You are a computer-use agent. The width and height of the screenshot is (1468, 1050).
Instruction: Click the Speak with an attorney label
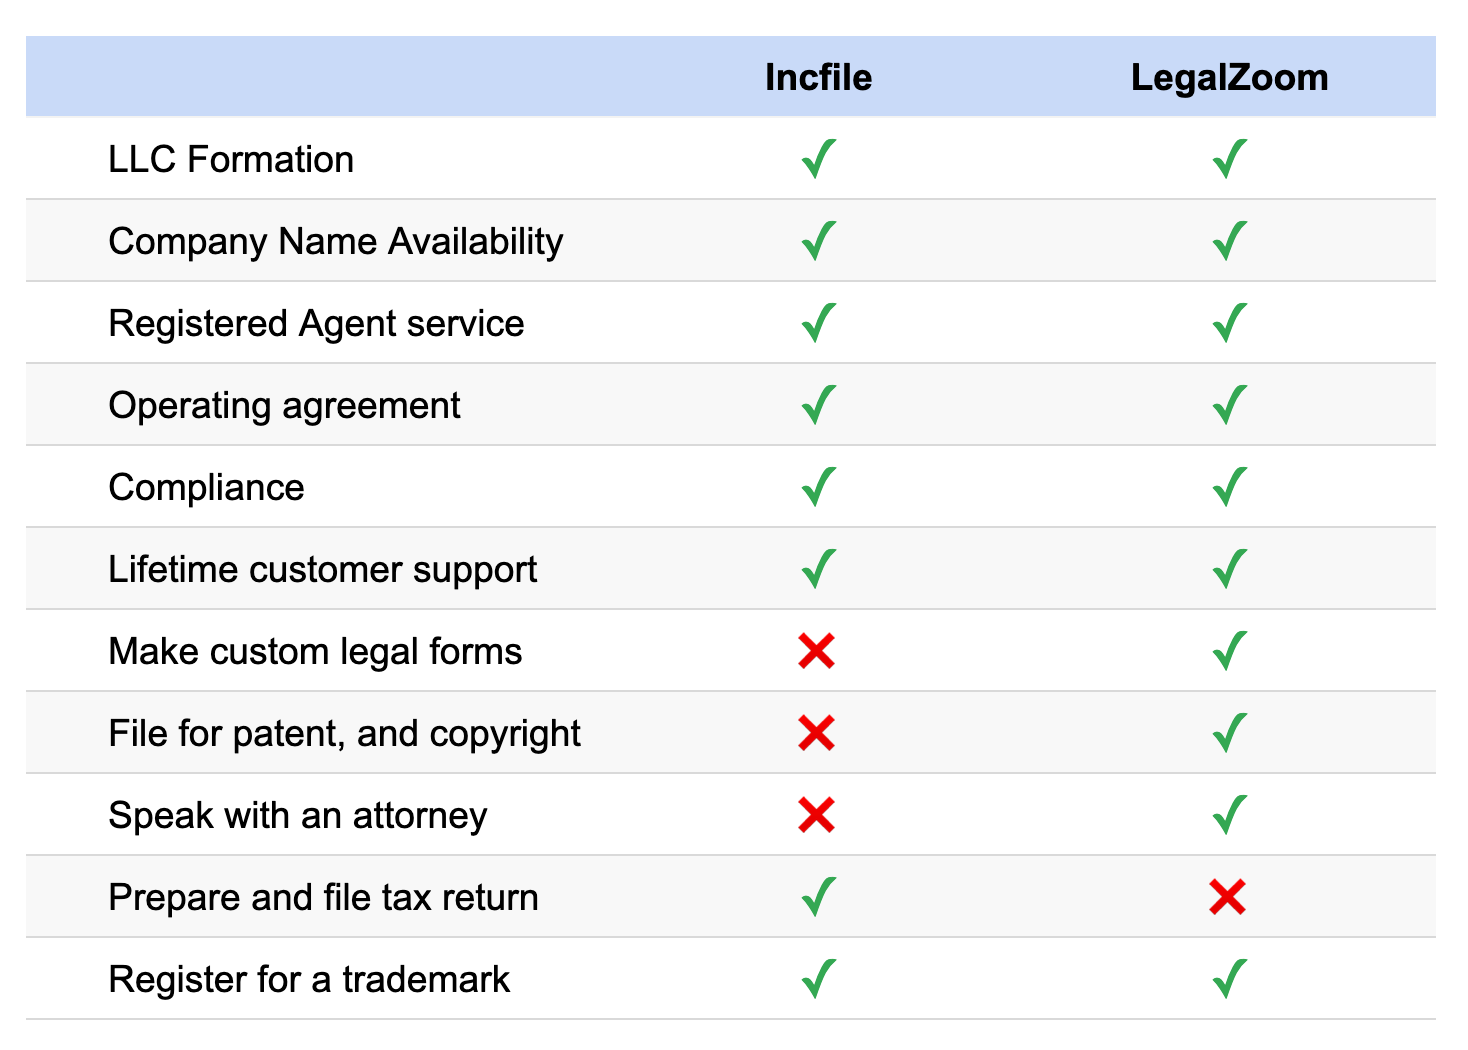298,816
